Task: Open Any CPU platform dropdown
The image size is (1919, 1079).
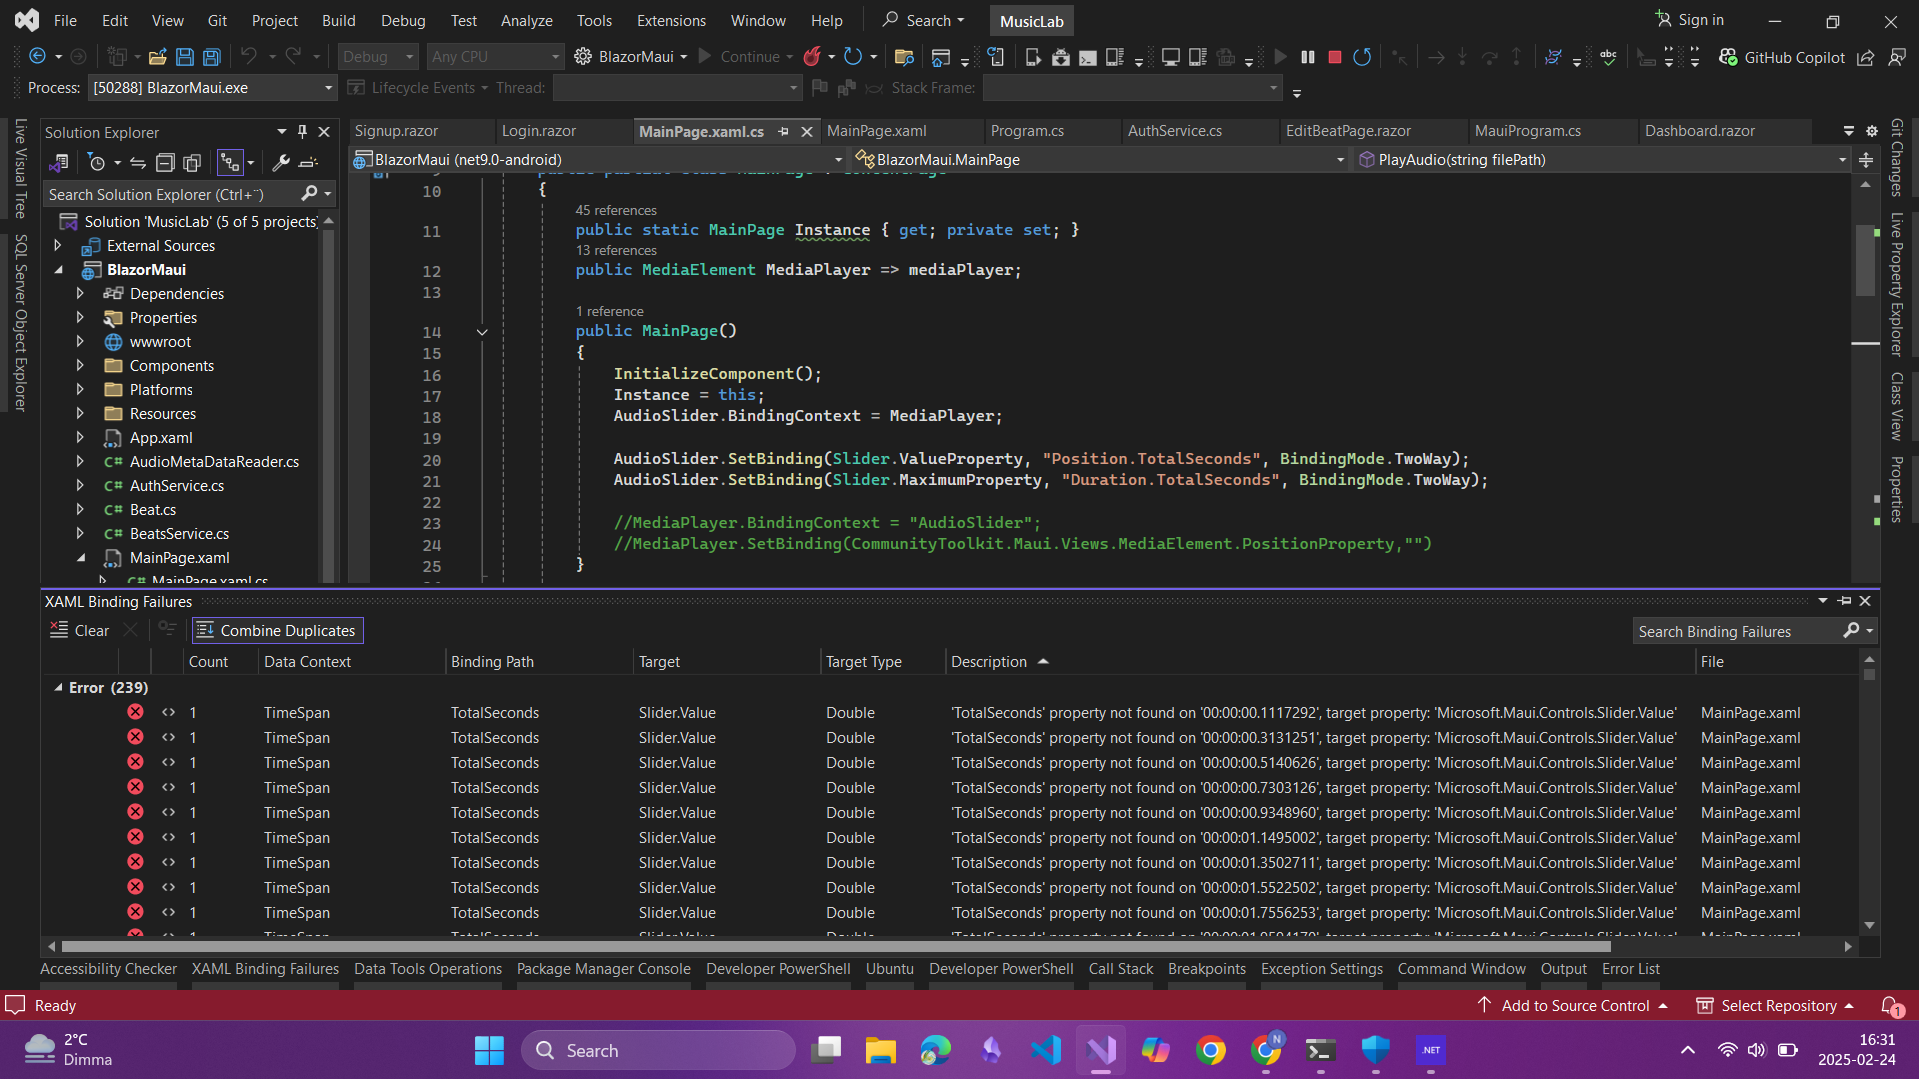Action: tap(495, 57)
